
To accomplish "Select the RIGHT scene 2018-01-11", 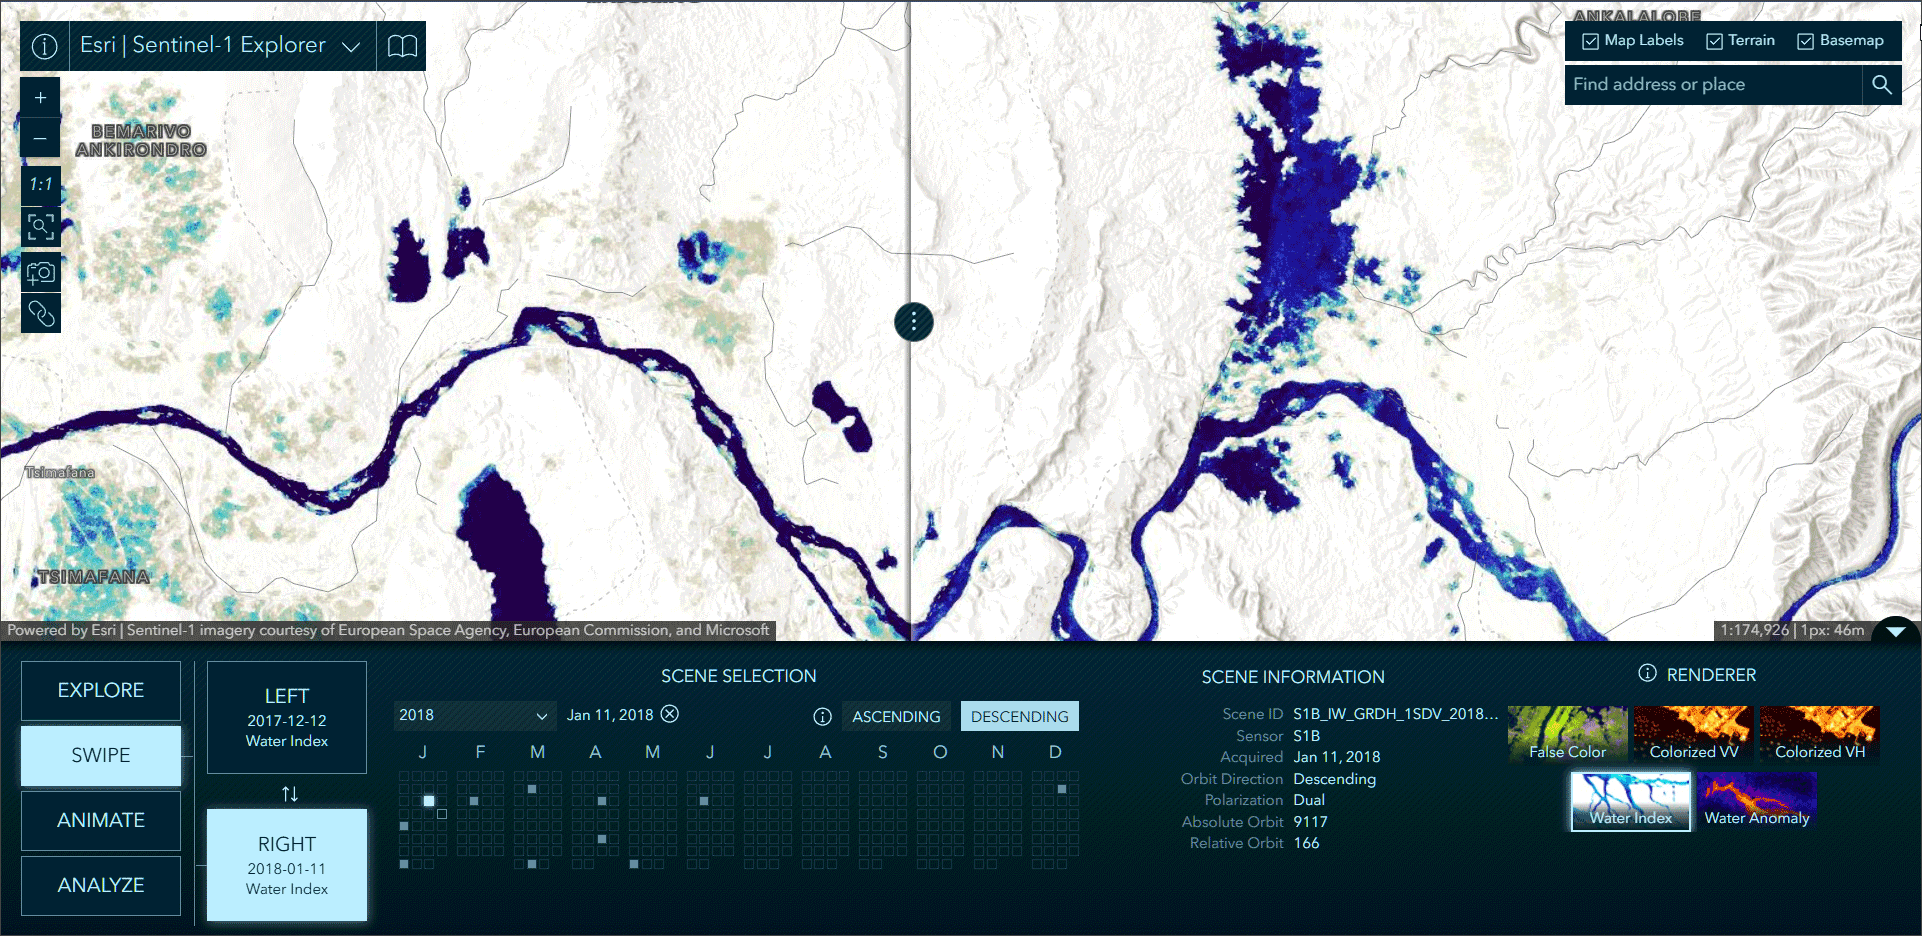I will 287,865.
